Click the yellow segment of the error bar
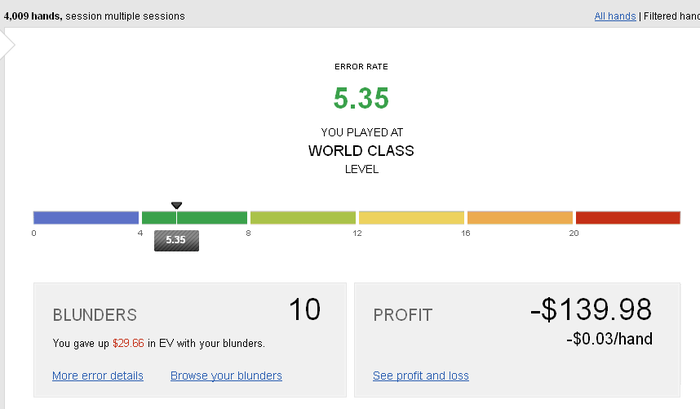This screenshot has height=409, width=700. click(411, 217)
